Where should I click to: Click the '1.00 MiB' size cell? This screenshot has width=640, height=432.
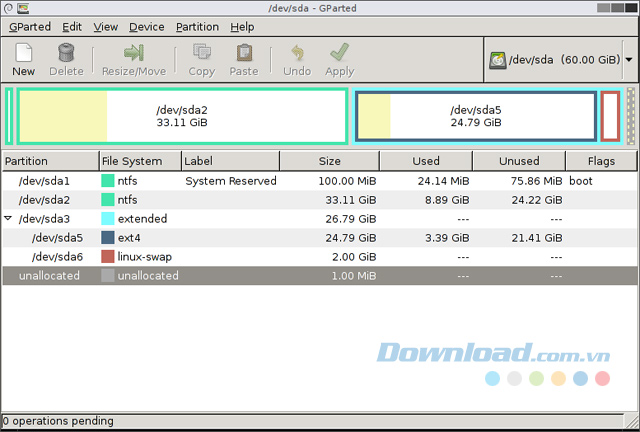click(x=354, y=276)
